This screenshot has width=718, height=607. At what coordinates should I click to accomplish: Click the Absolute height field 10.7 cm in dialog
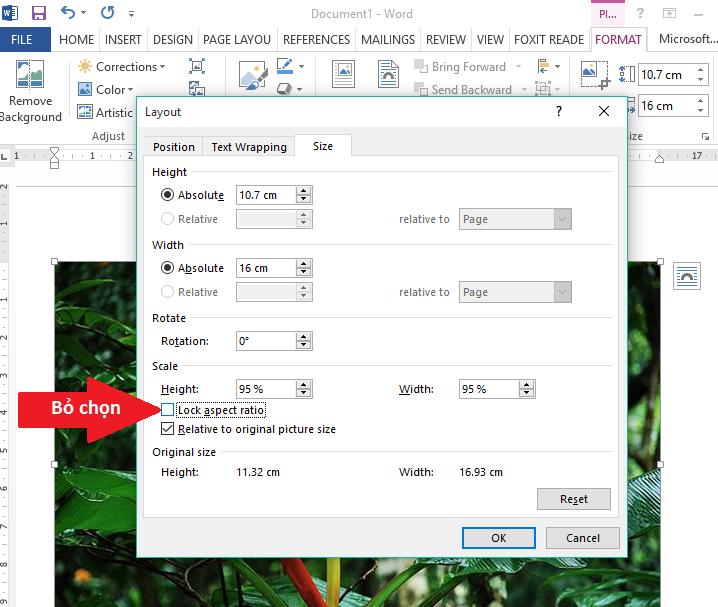tap(266, 195)
